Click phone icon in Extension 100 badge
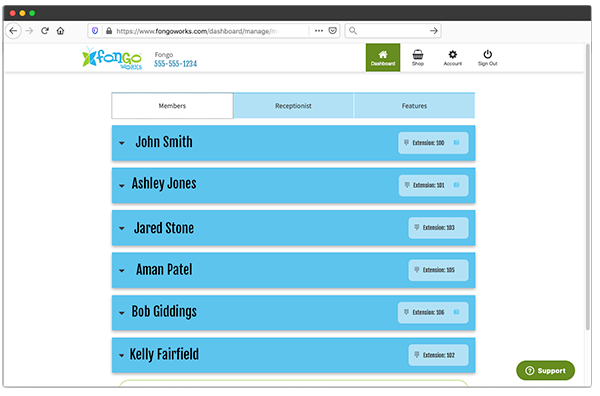The image size is (600, 396). [x=406, y=143]
